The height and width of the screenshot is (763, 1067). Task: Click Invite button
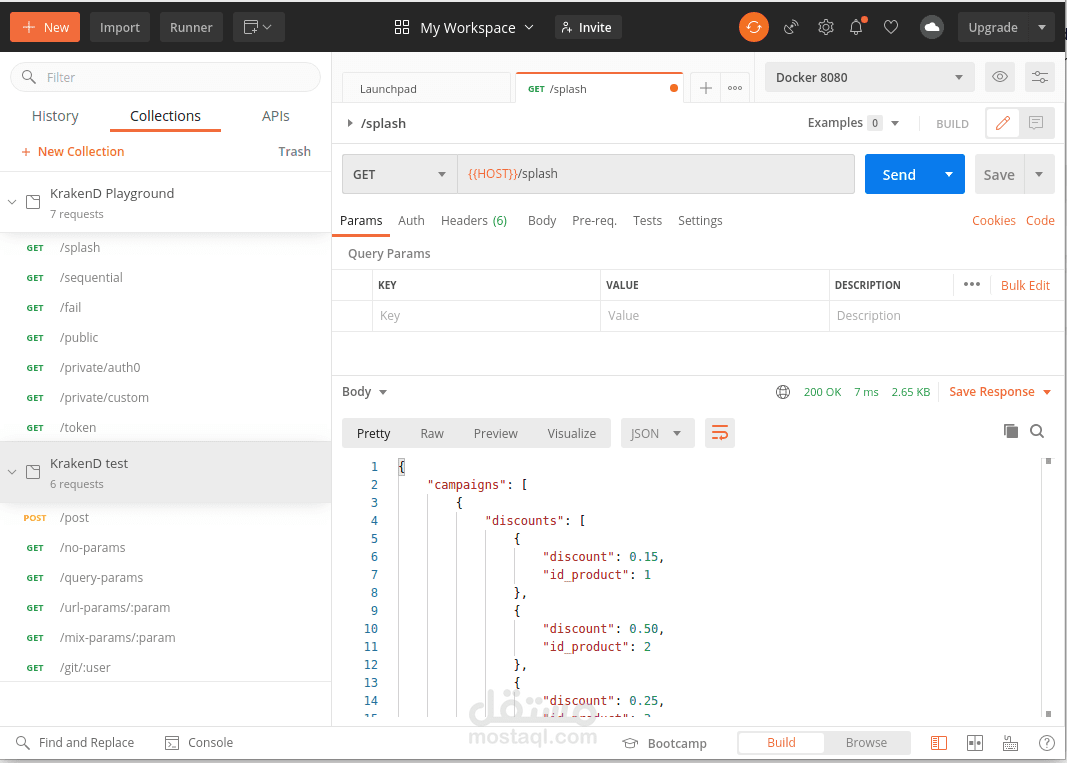588,27
